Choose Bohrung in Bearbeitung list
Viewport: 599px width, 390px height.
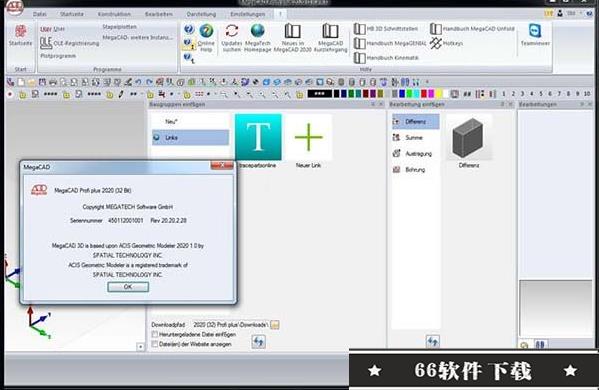tap(415, 170)
